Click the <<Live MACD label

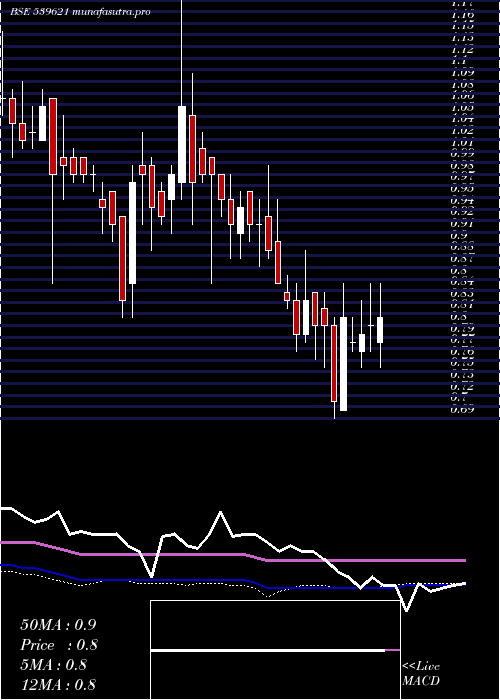[421, 673]
